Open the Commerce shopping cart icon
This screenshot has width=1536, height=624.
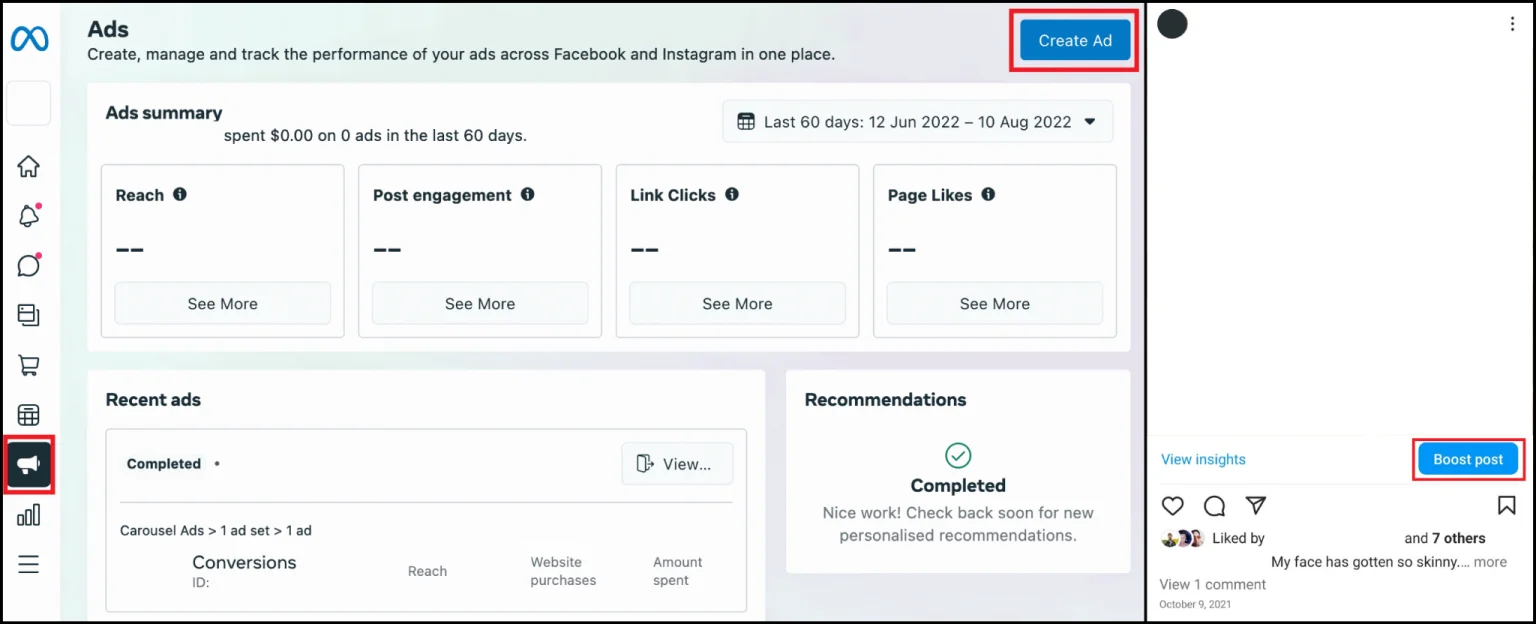point(29,365)
